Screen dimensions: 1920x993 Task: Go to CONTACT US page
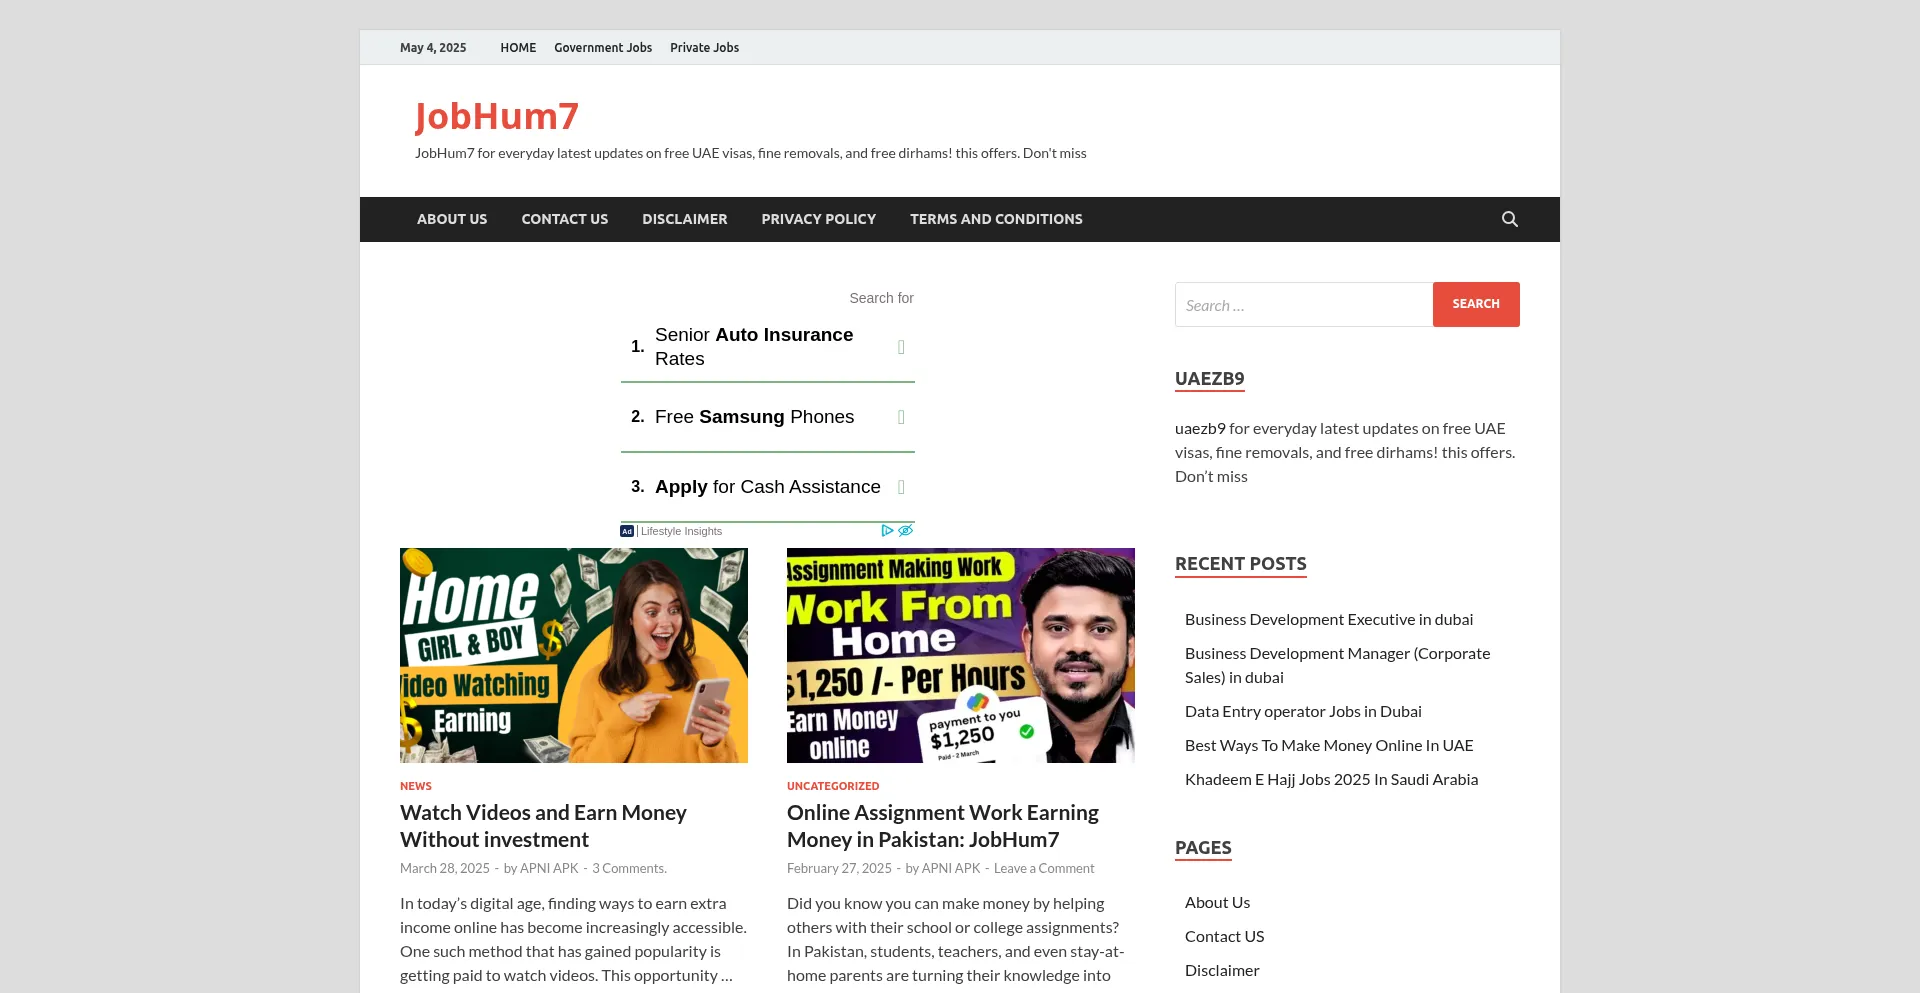564,219
